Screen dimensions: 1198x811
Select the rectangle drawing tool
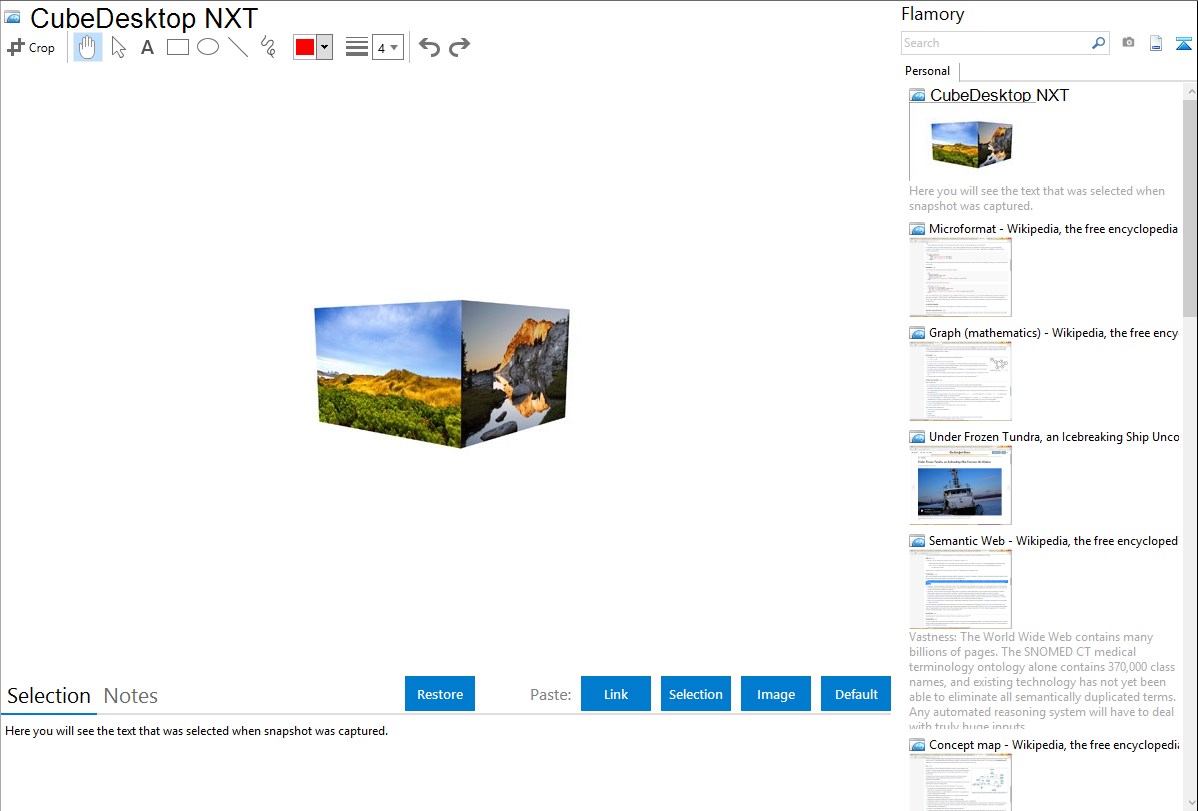[x=178, y=47]
